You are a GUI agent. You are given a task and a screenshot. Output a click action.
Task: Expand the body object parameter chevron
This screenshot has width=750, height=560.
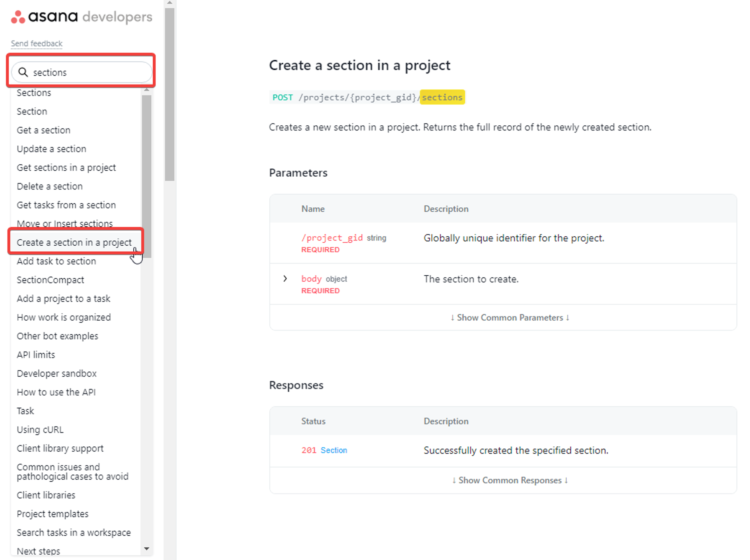pos(285,279)
